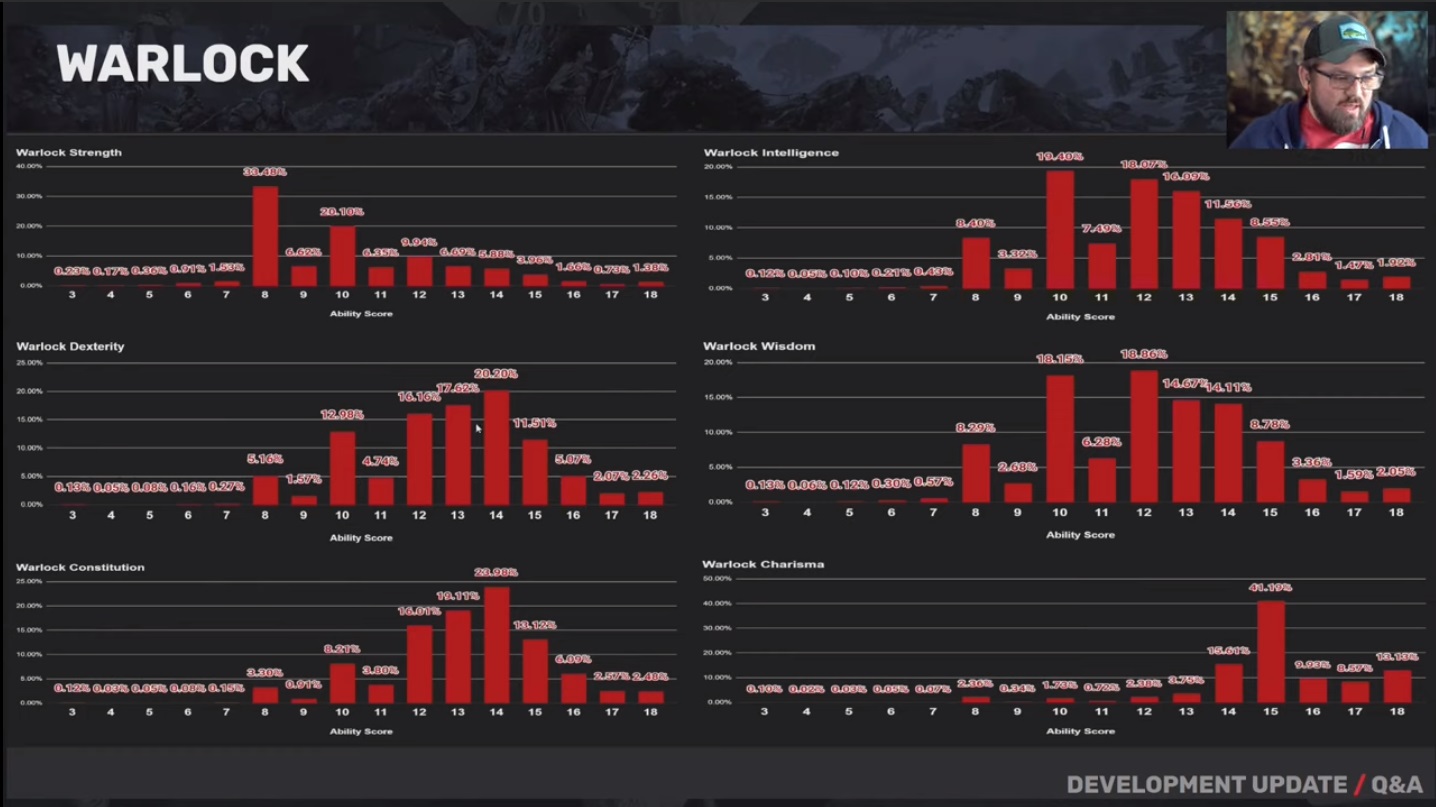Click the Warlock Constitution chart title

[x=80, y=567]
